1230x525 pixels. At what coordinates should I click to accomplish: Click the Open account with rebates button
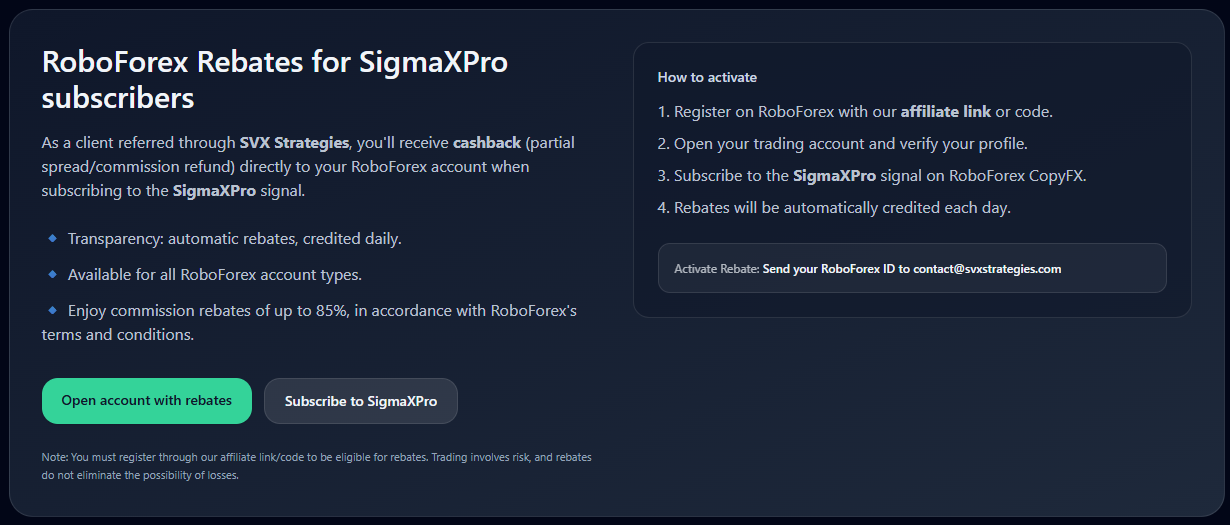(147, 401)
